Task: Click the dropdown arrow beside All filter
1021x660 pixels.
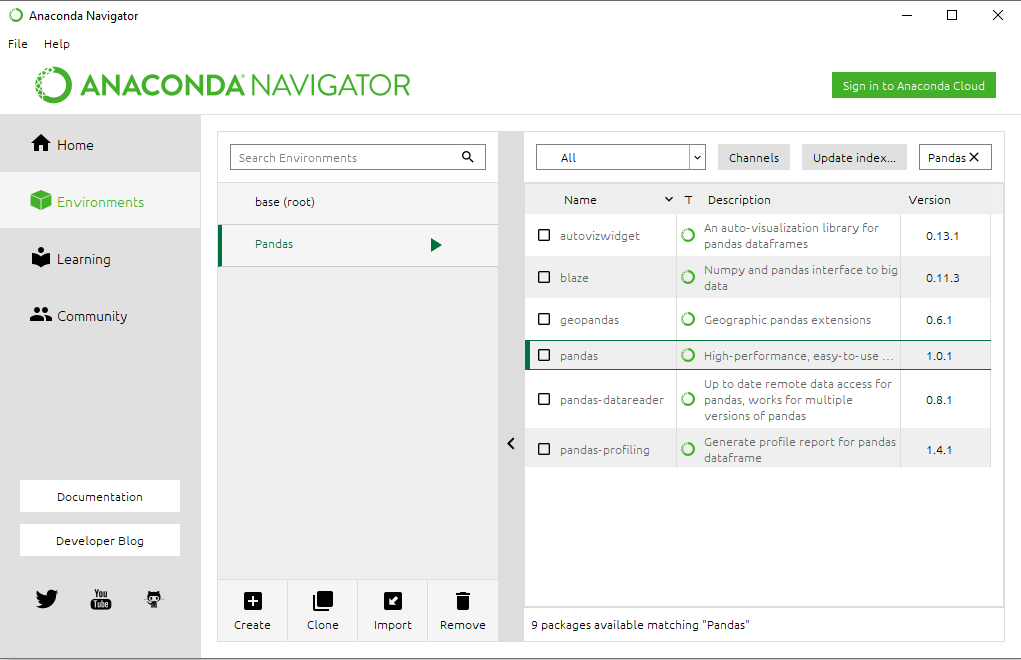Action: pos(697,157)
